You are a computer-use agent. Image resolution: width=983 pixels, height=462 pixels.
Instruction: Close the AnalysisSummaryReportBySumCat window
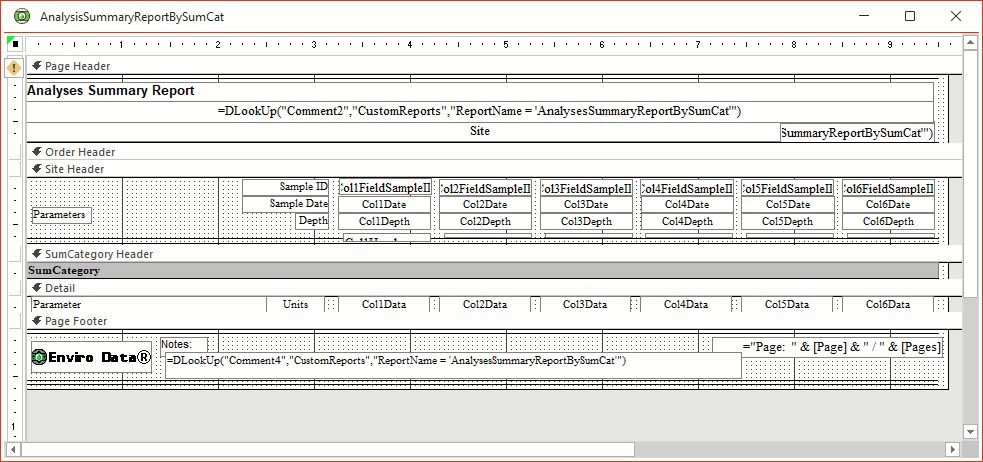[955, 16]
